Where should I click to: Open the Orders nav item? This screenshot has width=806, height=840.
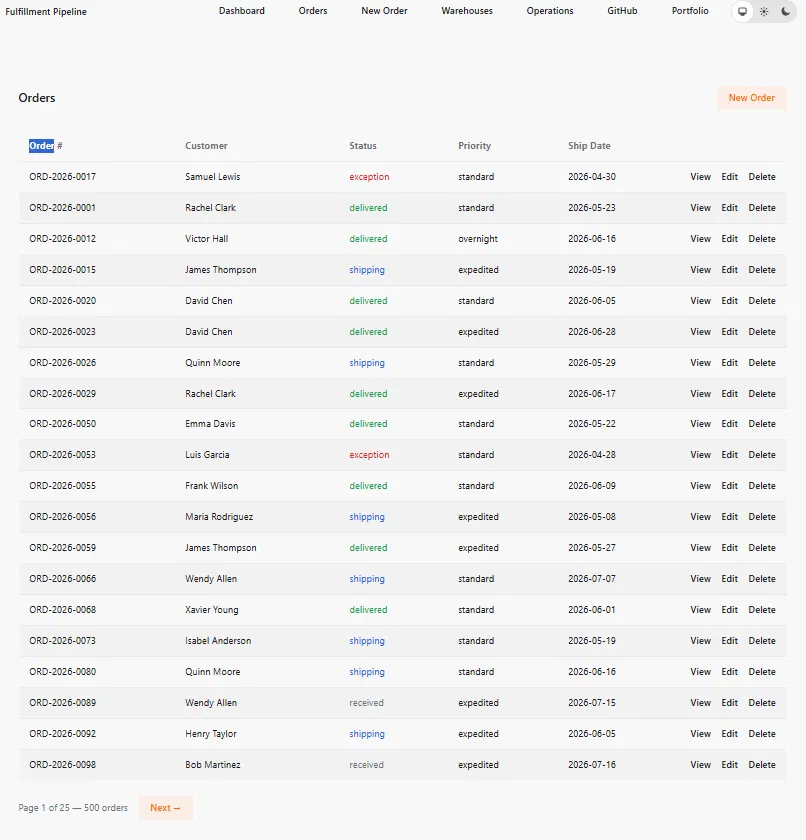click(313, 11)
